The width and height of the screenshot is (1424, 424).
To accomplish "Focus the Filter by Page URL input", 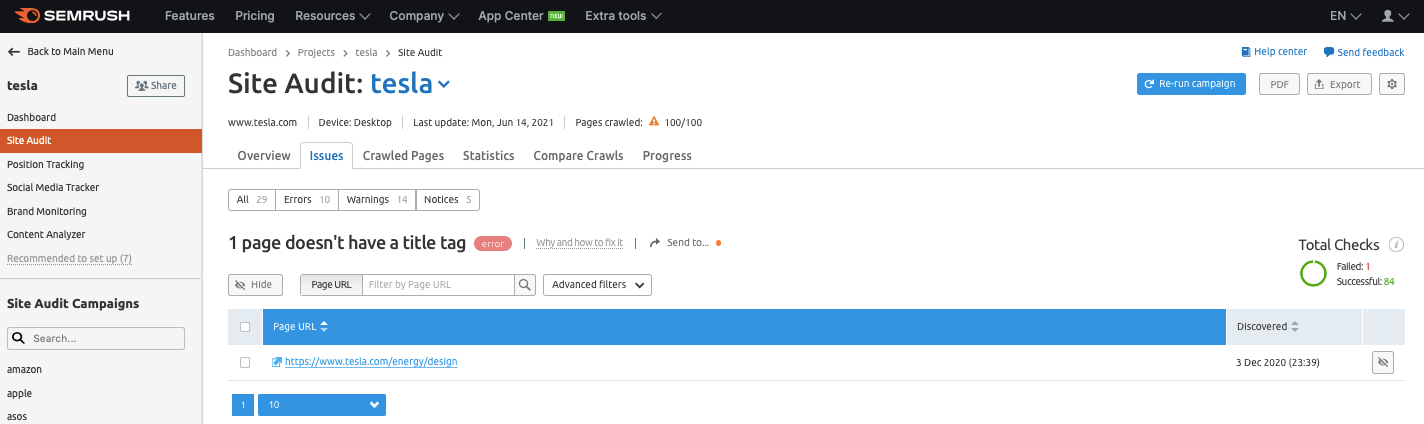I will pyautogui.click(x=438, y=285).
